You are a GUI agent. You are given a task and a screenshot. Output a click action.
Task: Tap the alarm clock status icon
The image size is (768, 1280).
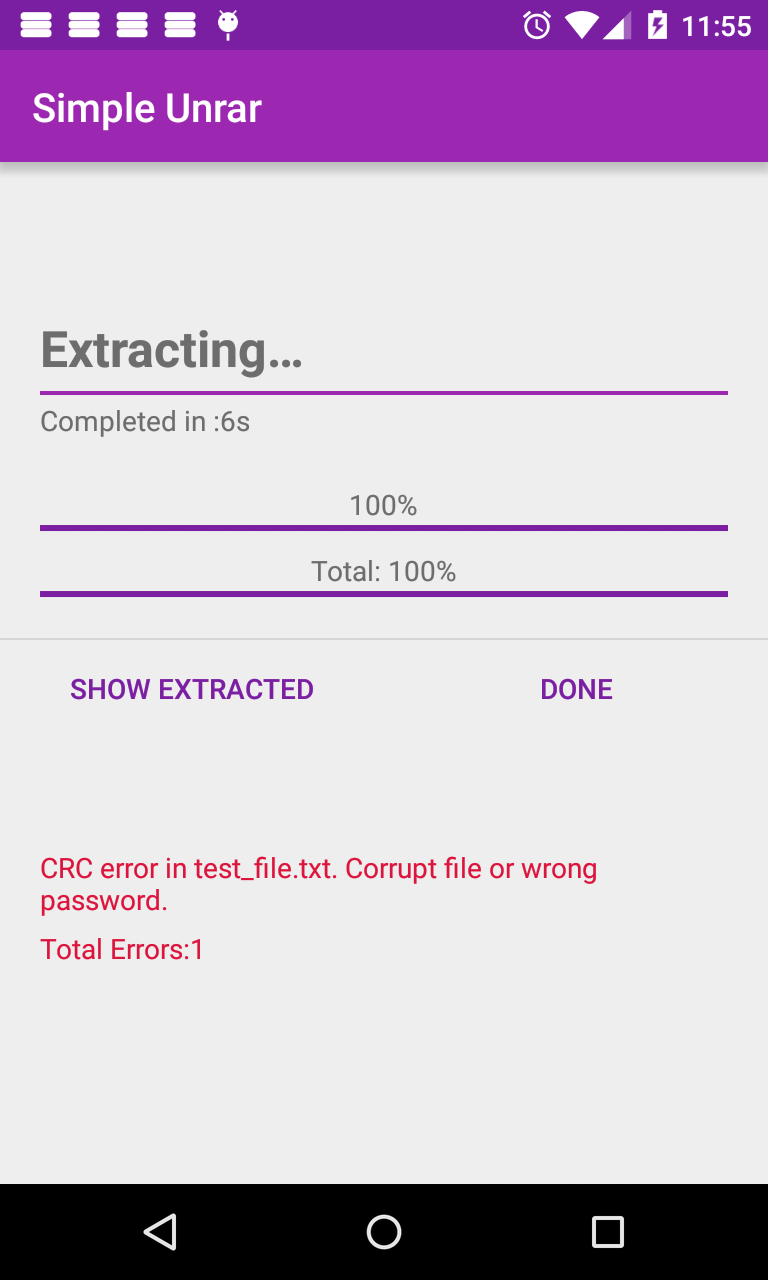[537, 25]
